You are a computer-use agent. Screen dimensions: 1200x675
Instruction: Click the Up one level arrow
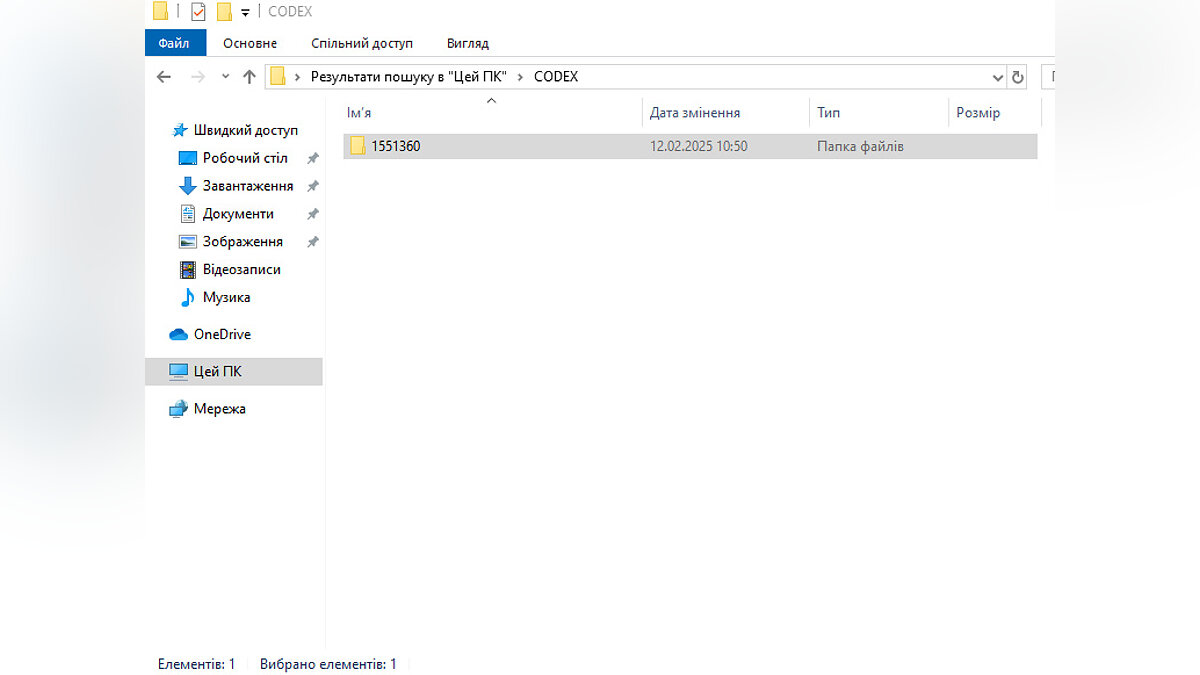tap(249, 77)
